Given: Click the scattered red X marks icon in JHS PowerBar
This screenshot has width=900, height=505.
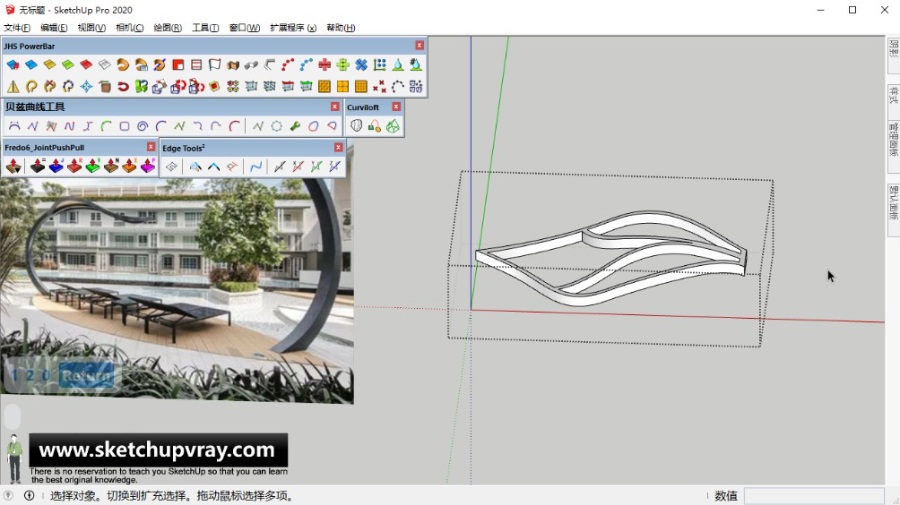Looking at the screenshot, I should 379,87.
